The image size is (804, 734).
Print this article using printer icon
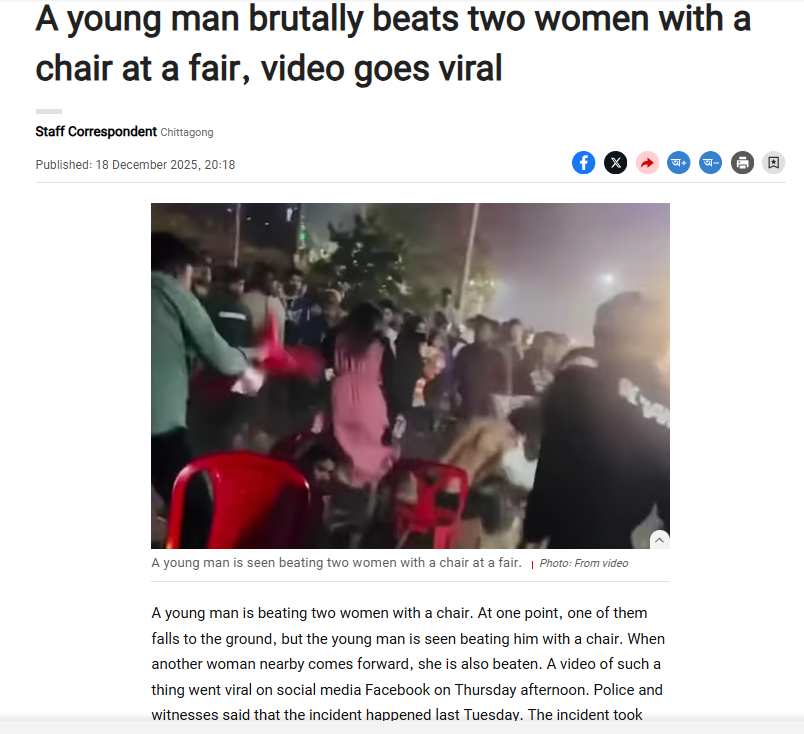coord(742,163)
